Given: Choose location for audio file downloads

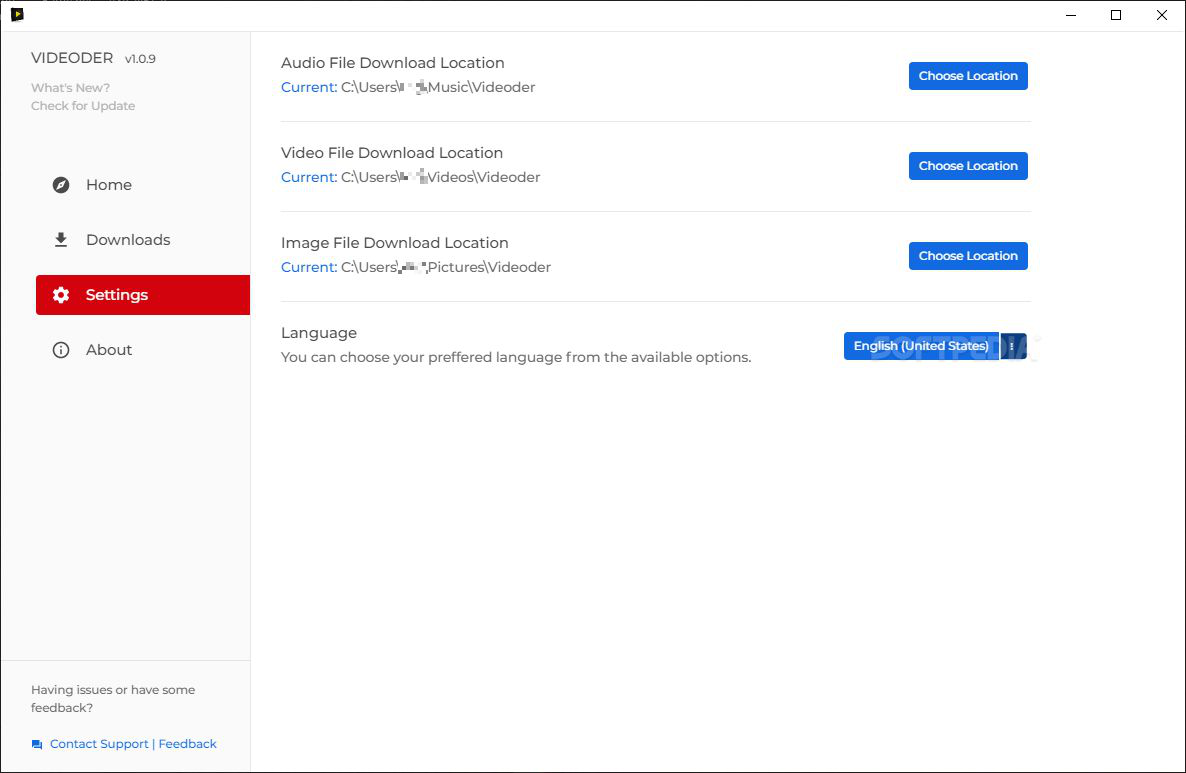Looking at the screenshot, I should pyautogui.click(x=968, y=76).
